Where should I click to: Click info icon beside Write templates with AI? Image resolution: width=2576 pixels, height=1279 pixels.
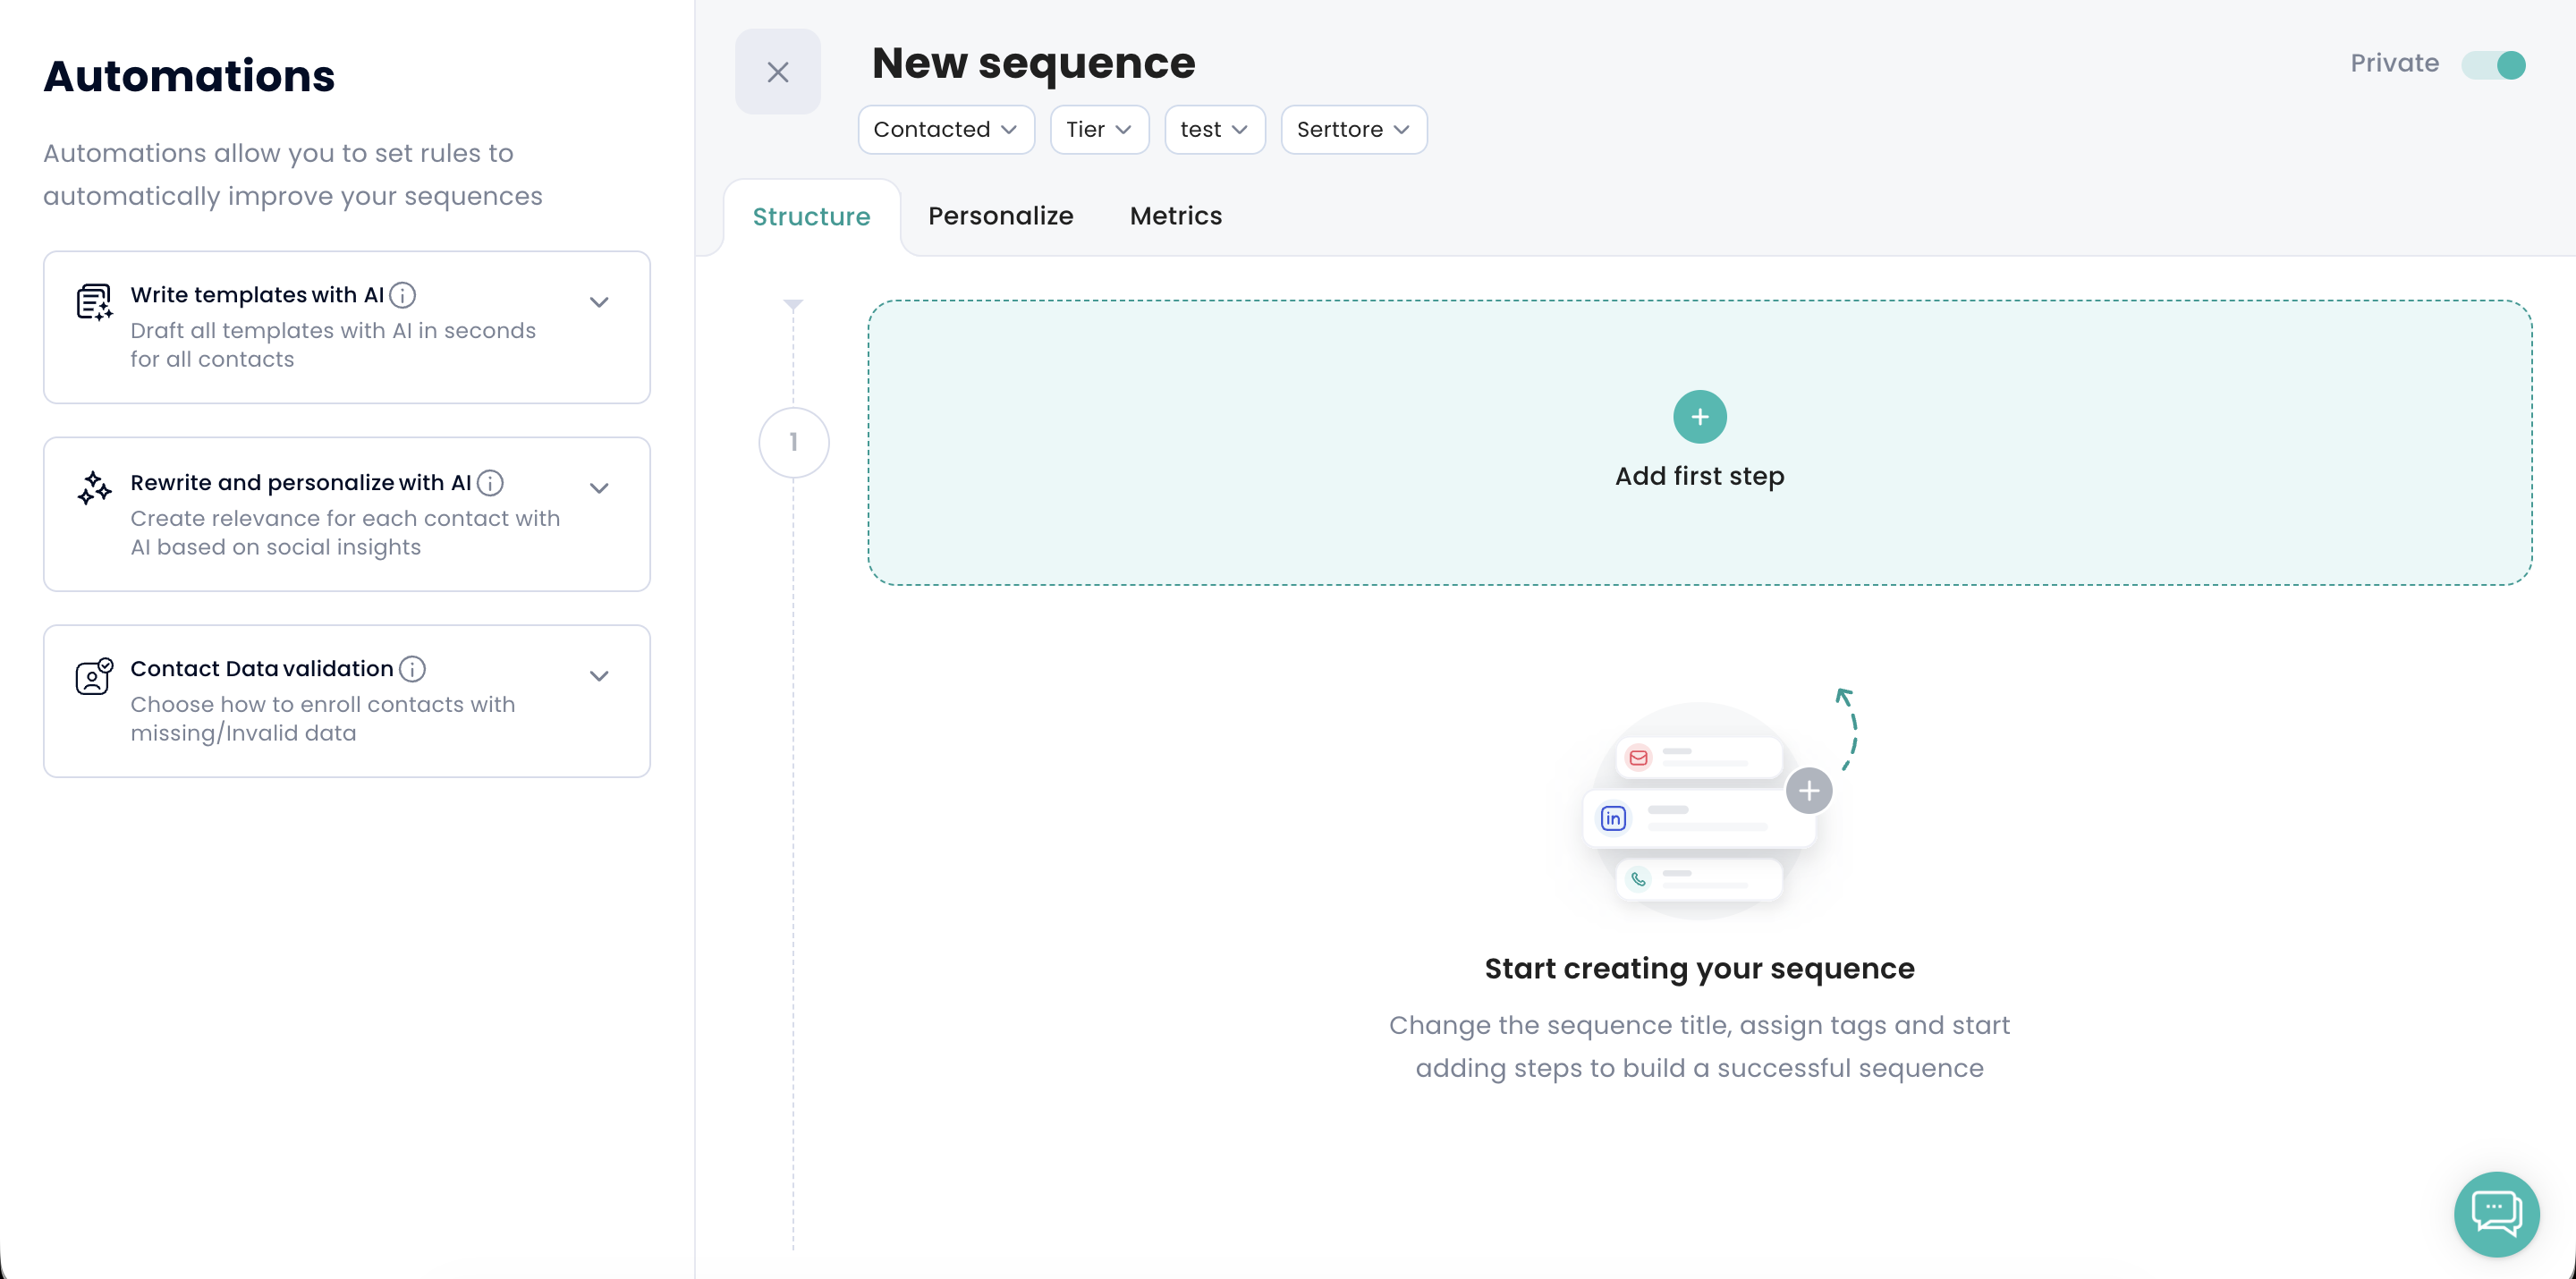[402, 295]
